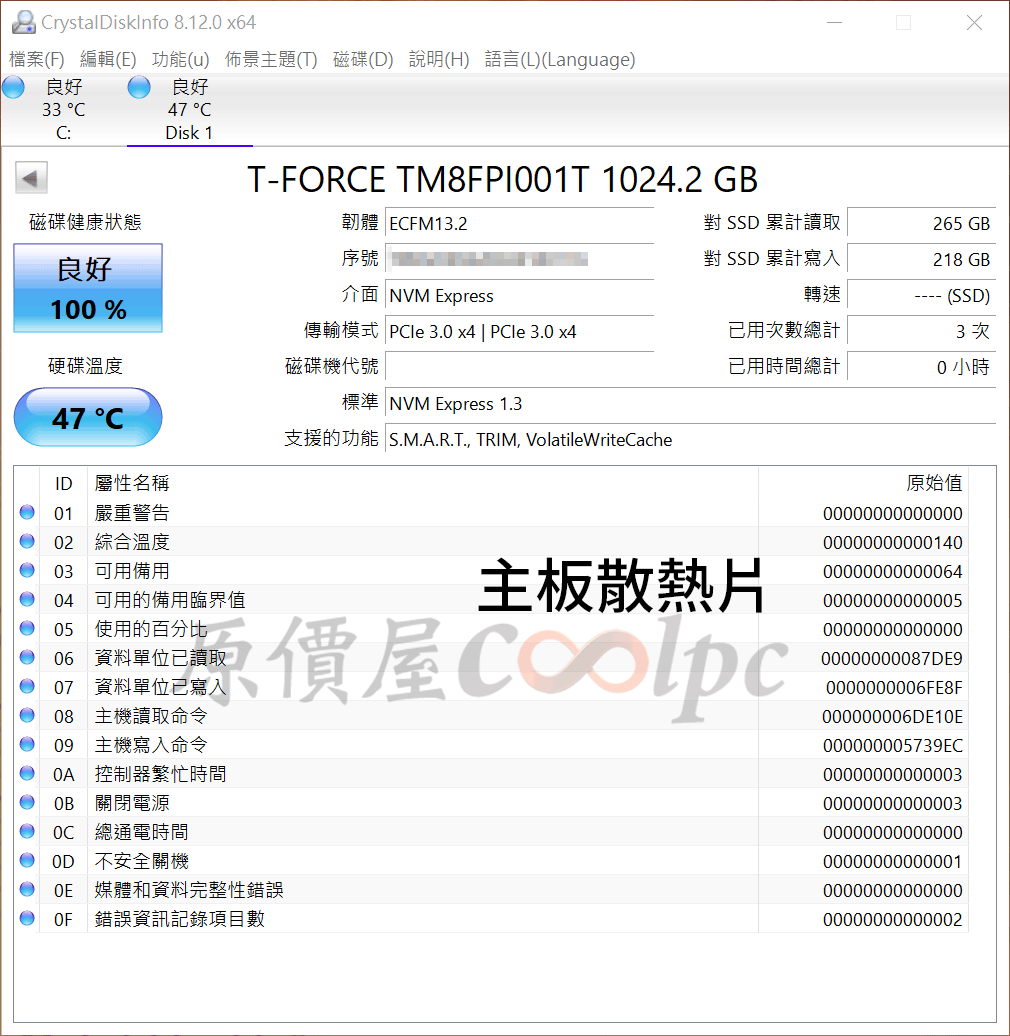This screenshot has width=1010, height=1036.
Task: Open the 說明(H) menu
Action: [439, 59]
